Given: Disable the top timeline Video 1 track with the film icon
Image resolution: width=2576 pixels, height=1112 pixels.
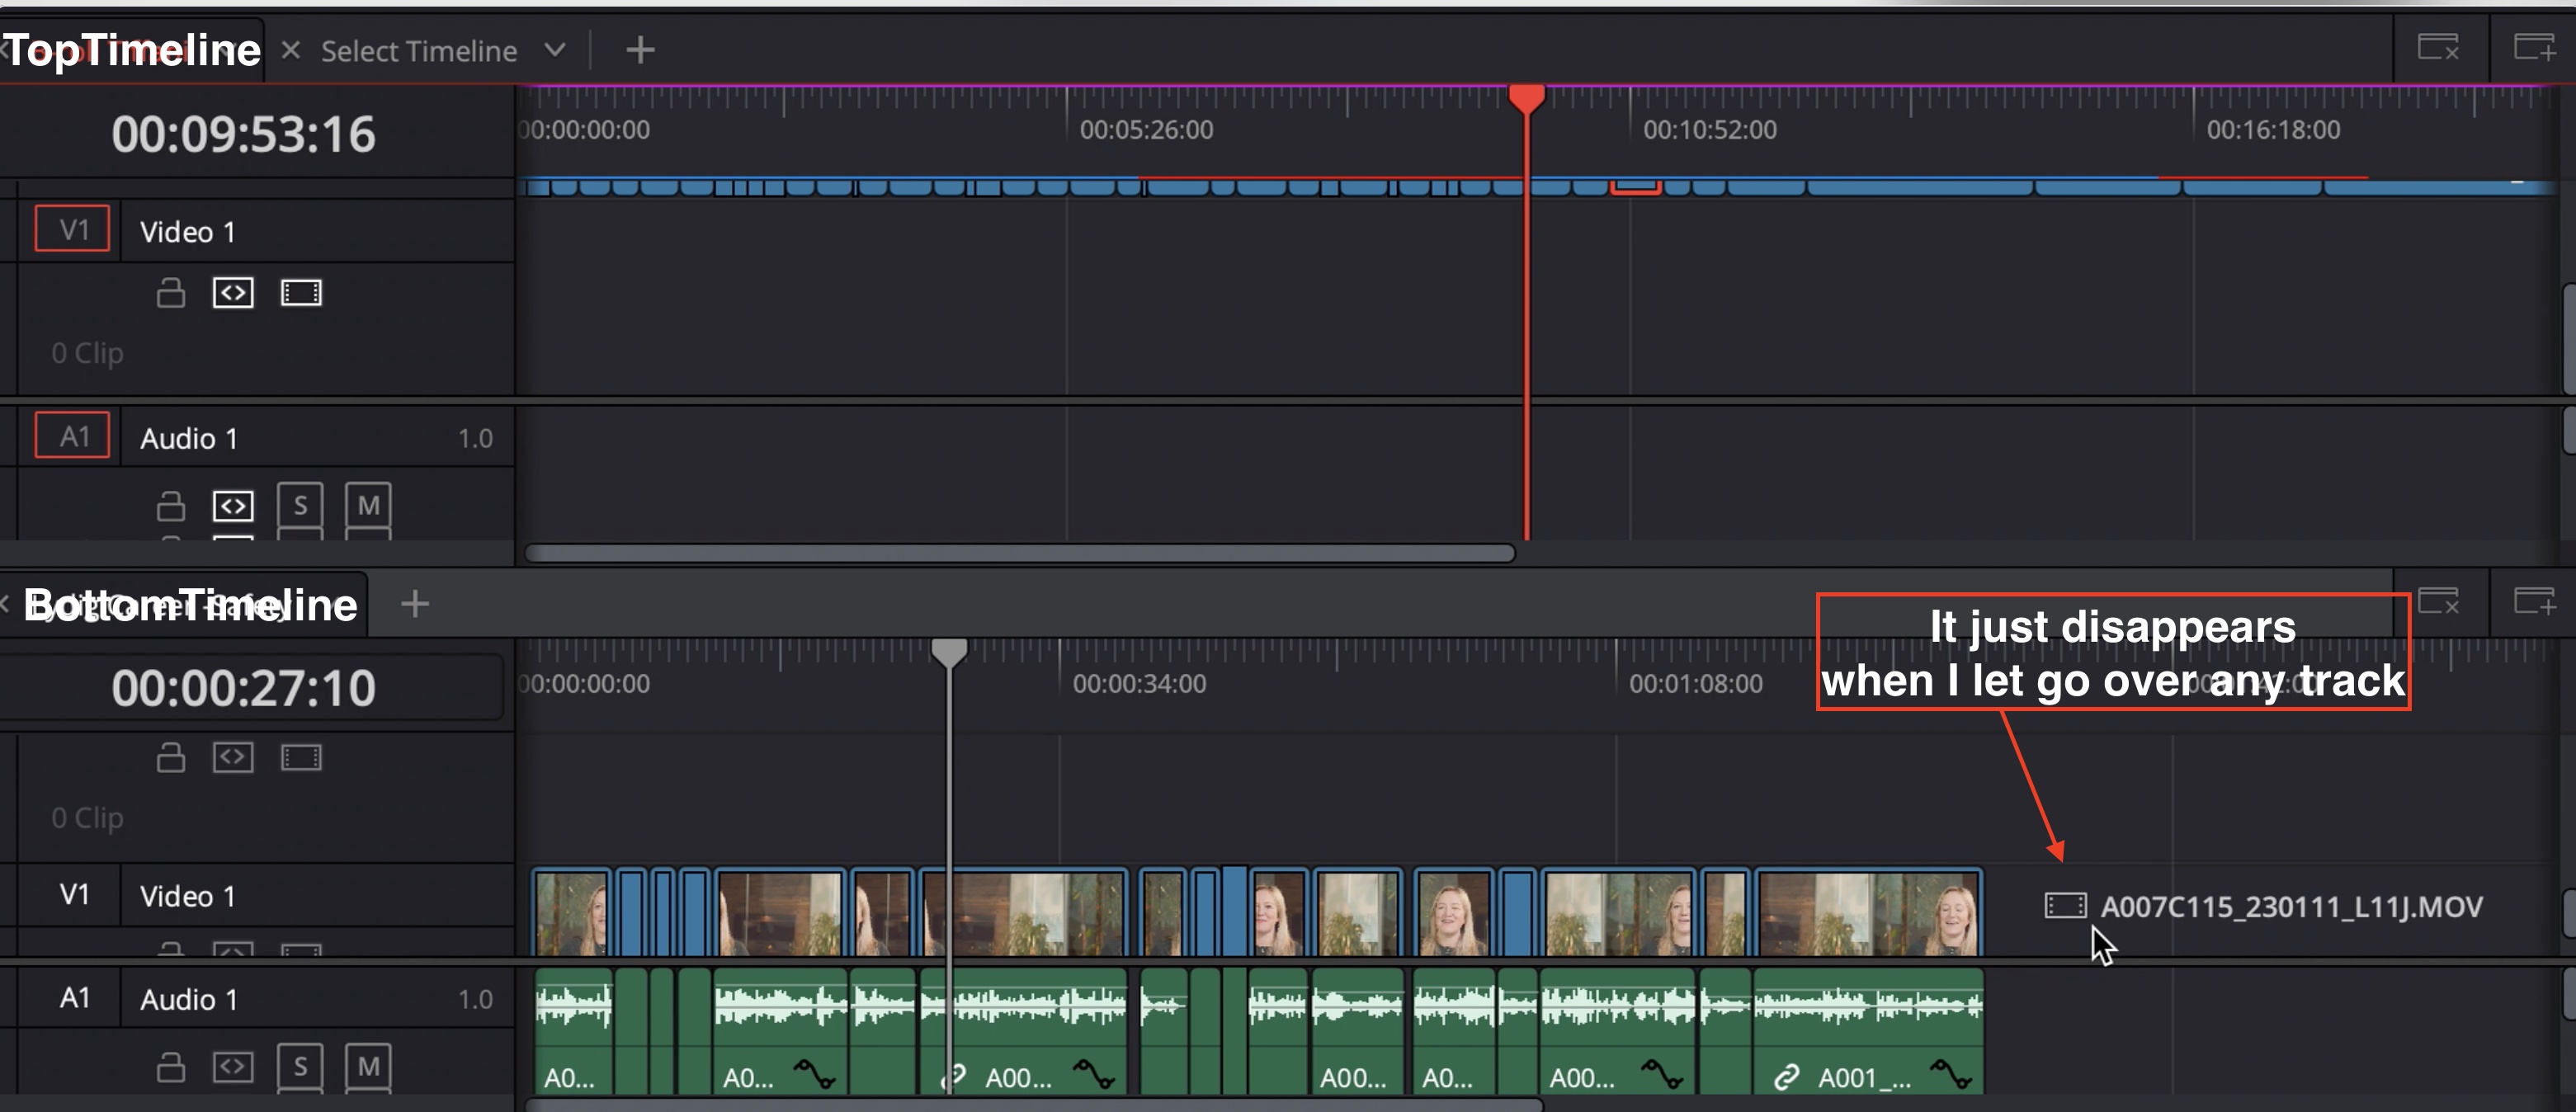Looking at the screenshot, I should 301,293.
